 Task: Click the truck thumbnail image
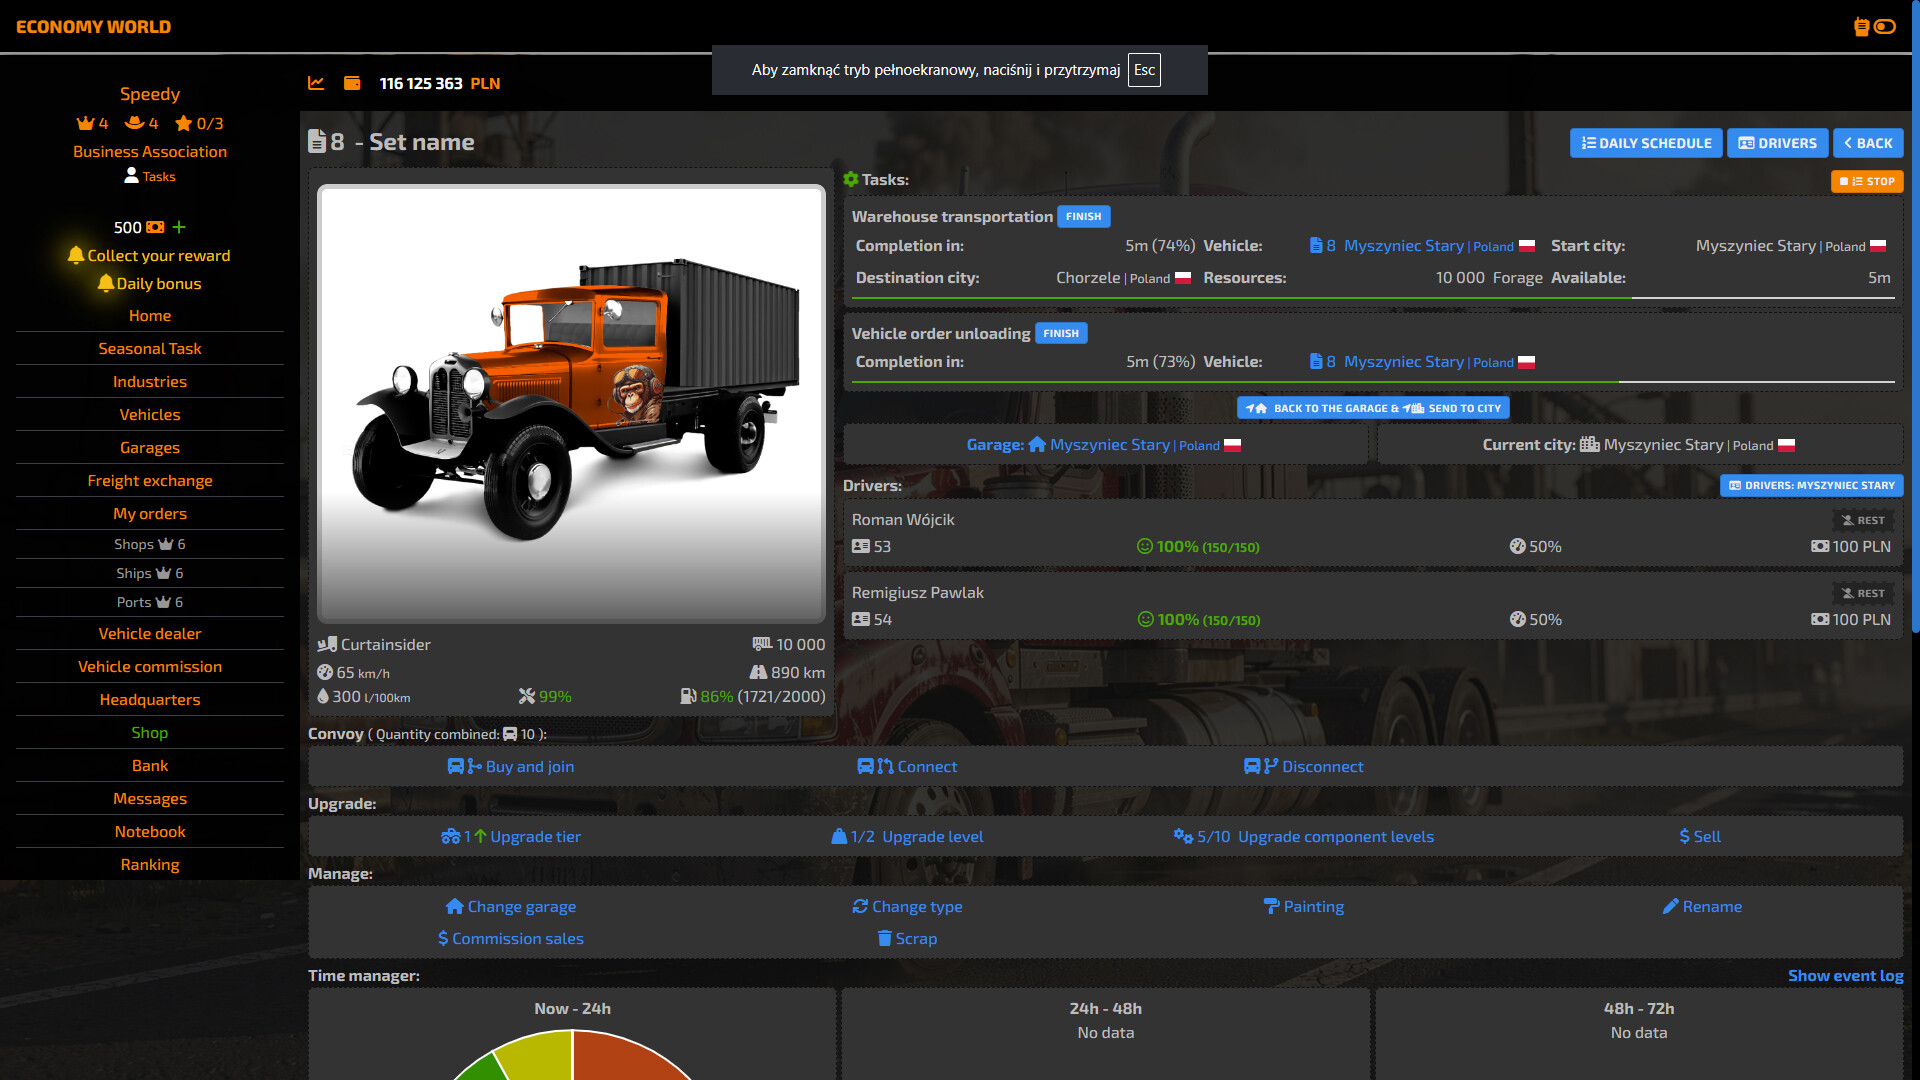[x=571, y=403]
